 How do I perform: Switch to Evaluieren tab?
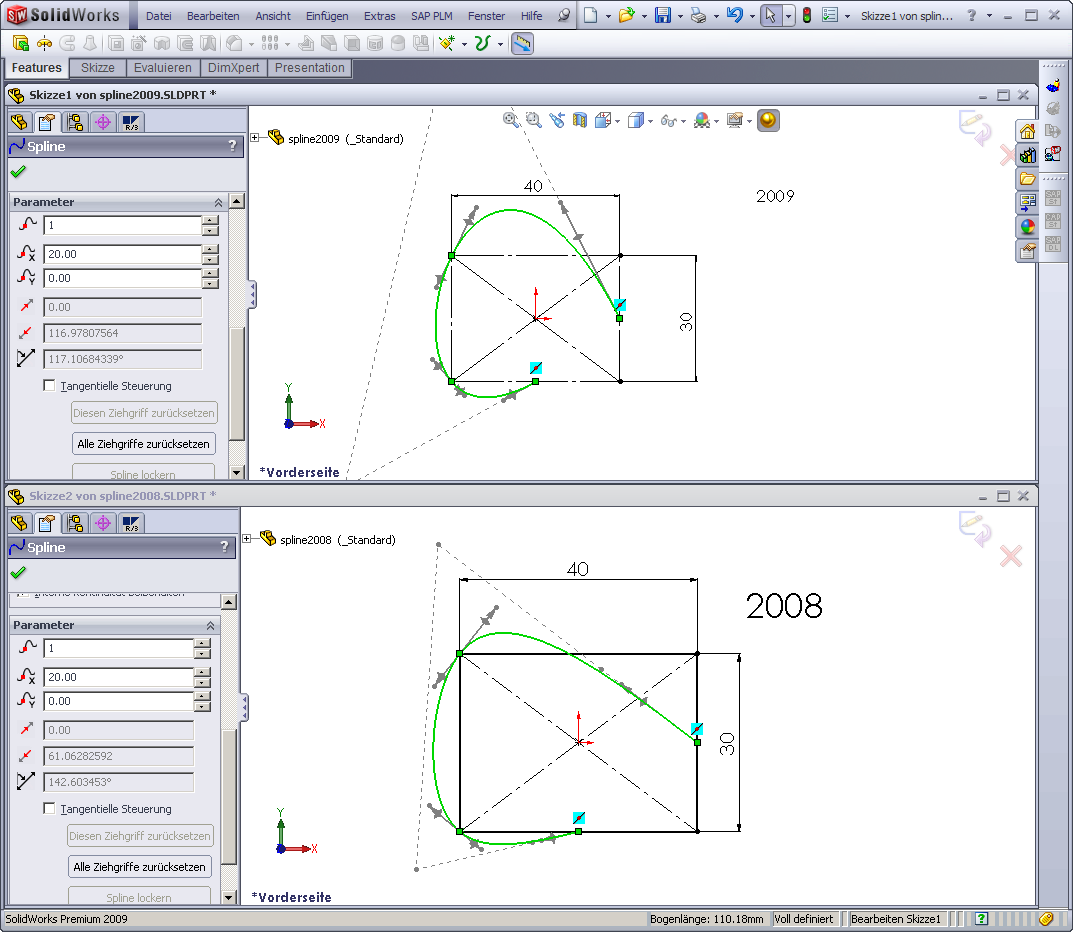click(x=162, y=68)
